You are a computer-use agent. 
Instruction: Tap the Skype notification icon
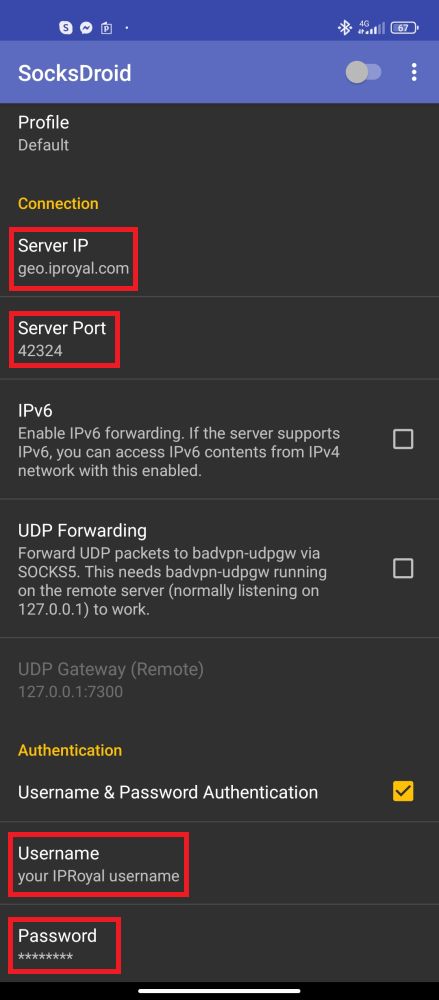click(x=66, y=27)
